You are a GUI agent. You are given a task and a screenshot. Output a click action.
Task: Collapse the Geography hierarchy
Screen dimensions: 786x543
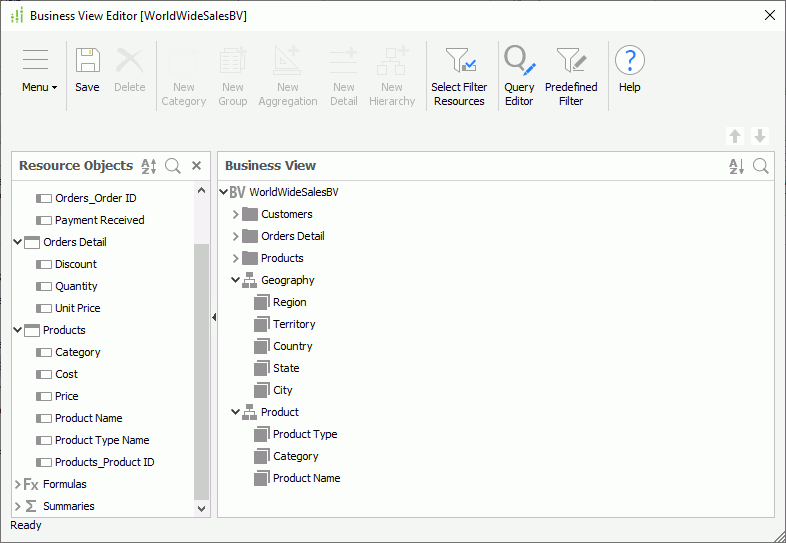(x=236, y=280)
